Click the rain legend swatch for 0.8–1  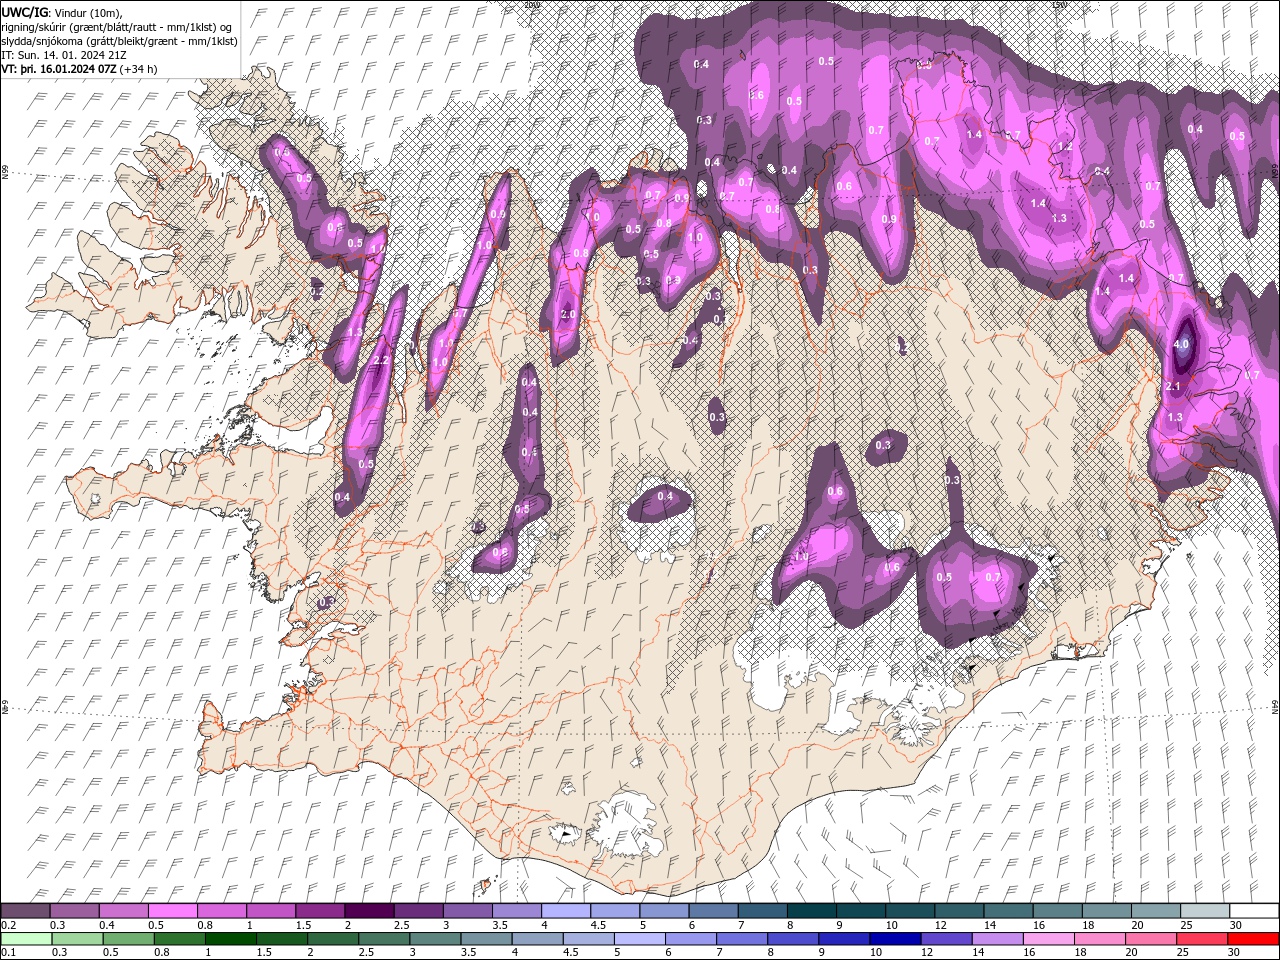(180, 939)
